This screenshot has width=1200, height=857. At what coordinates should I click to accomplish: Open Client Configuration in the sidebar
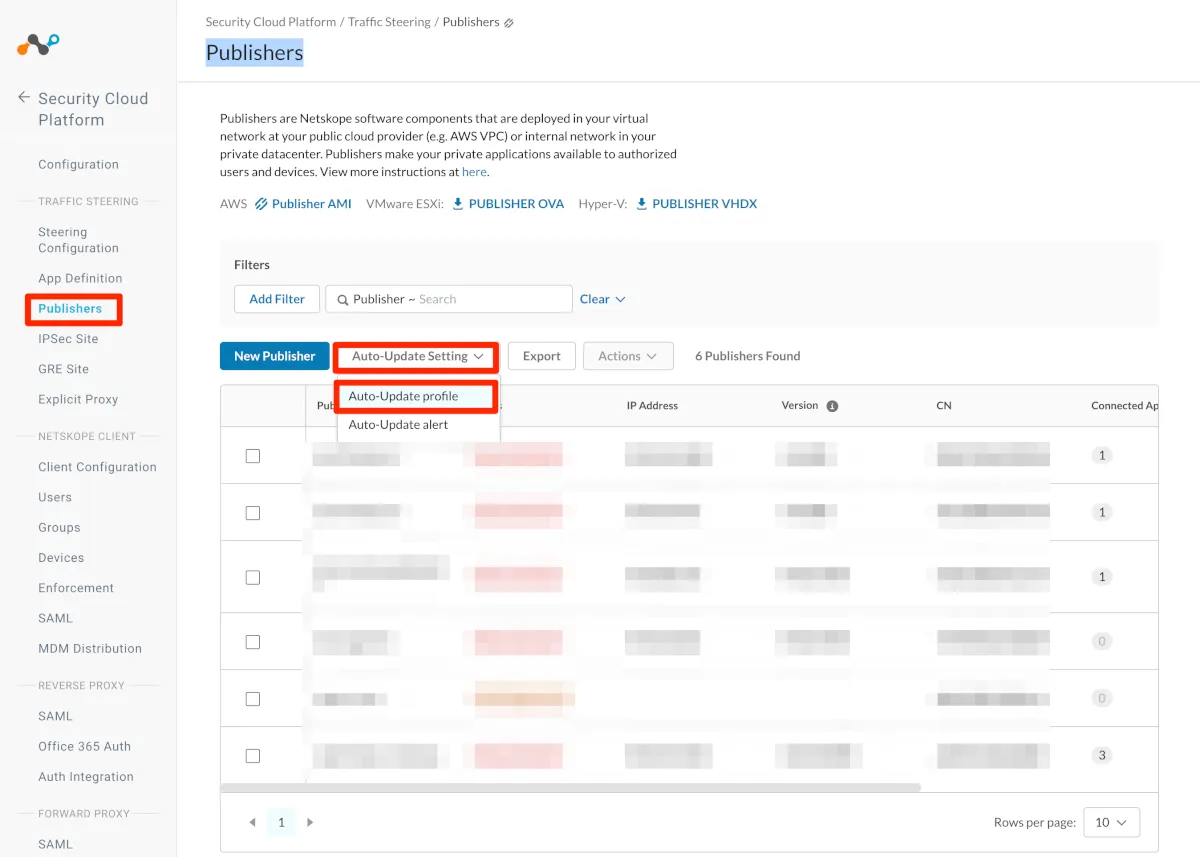tap(97, 467)
